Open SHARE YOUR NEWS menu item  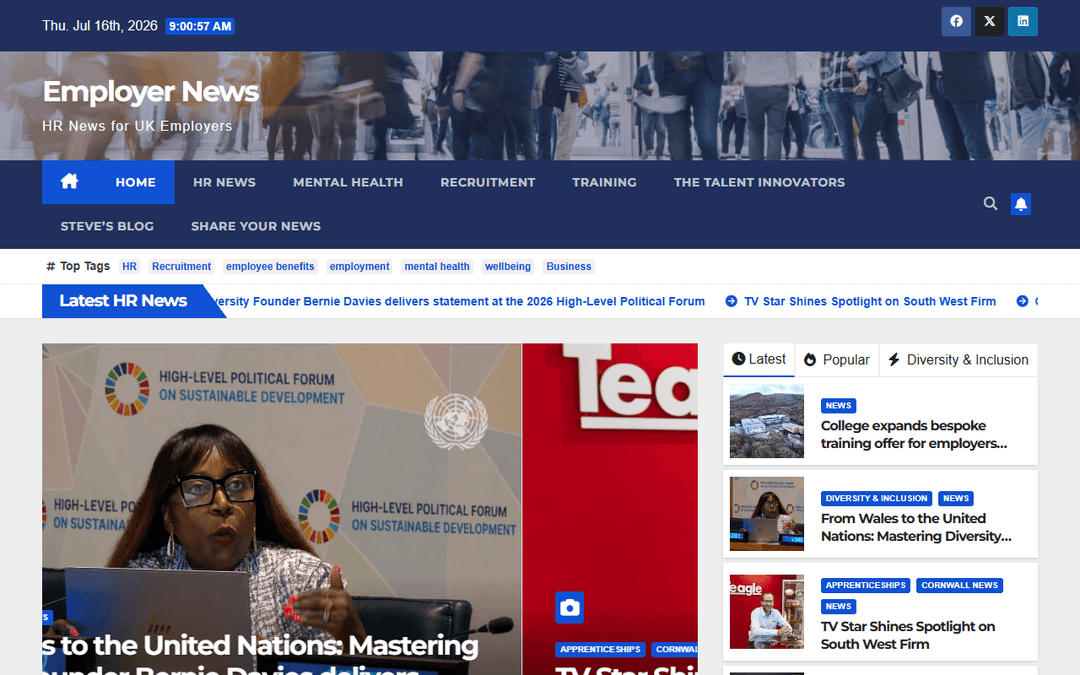[x=256, y=226]
